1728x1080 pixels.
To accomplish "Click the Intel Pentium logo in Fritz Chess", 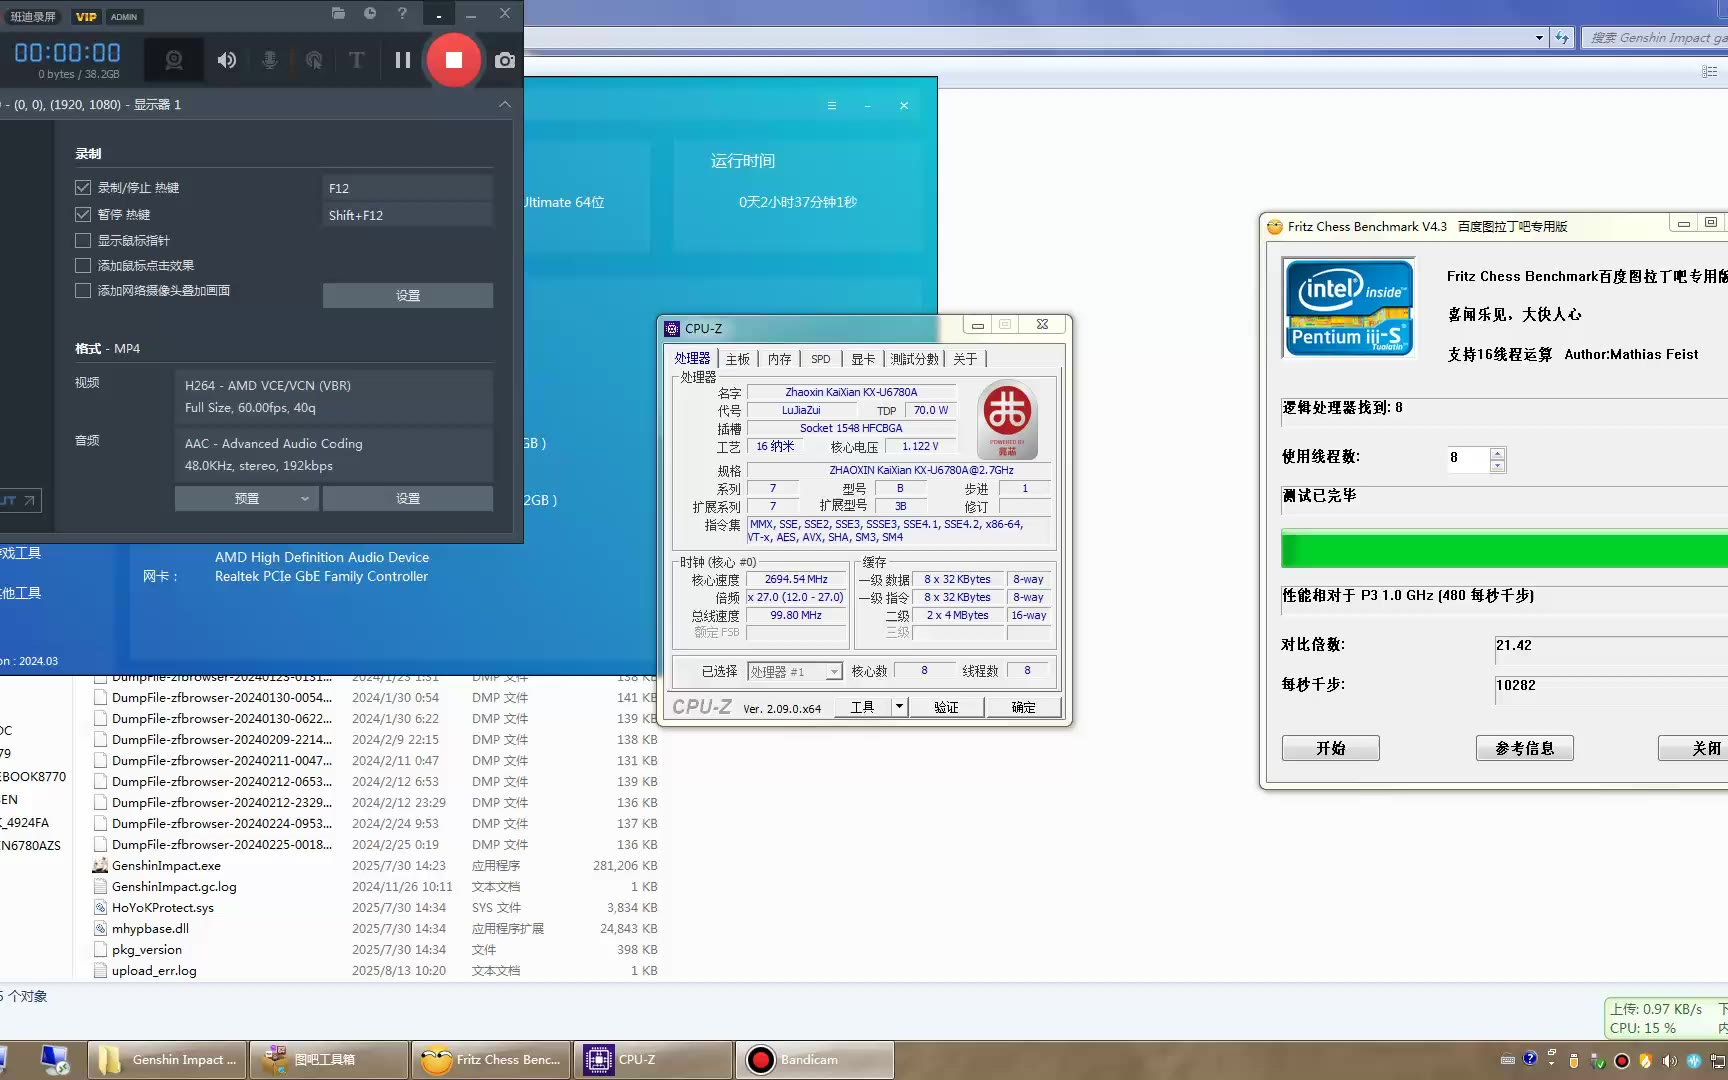I will (x=1349, y=307).
